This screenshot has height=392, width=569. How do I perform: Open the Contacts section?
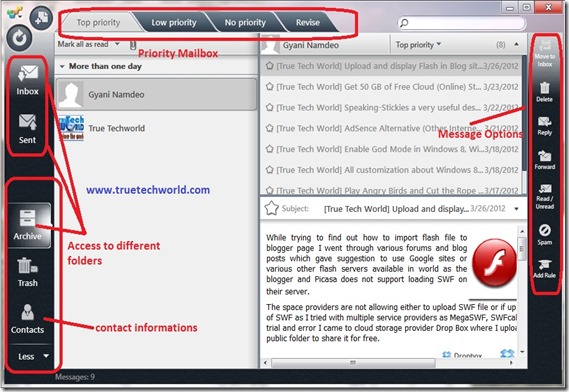point(27,319)
